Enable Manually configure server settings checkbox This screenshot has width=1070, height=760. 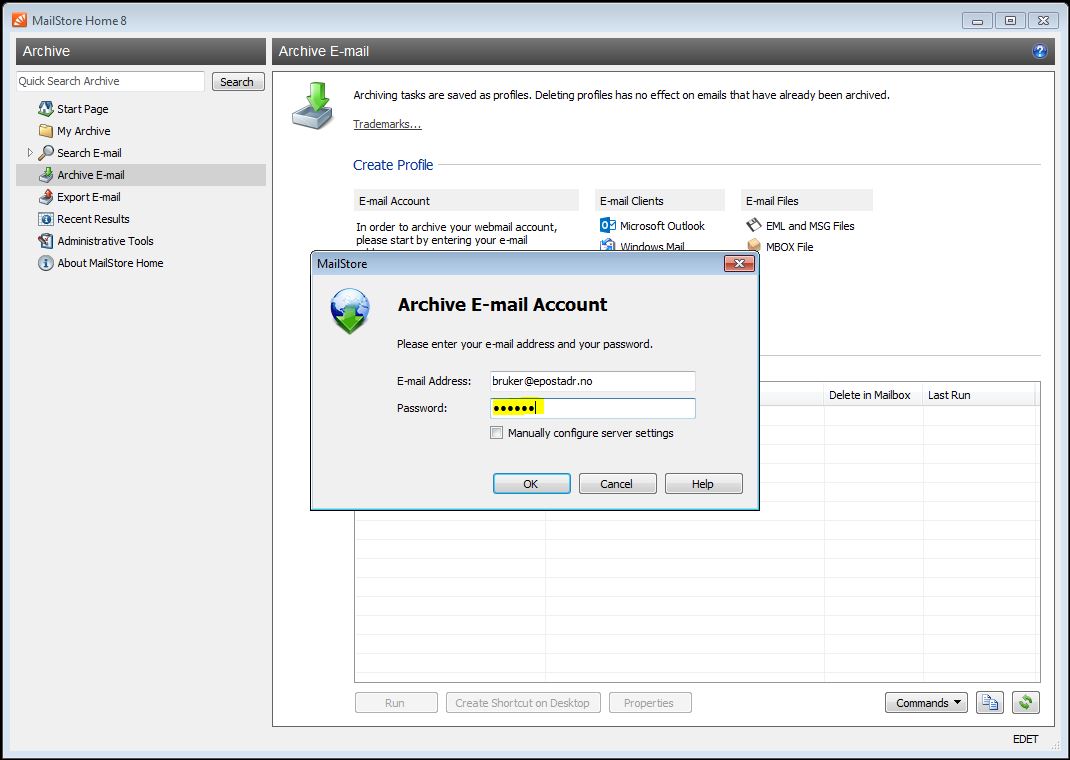tap(497, 433)
